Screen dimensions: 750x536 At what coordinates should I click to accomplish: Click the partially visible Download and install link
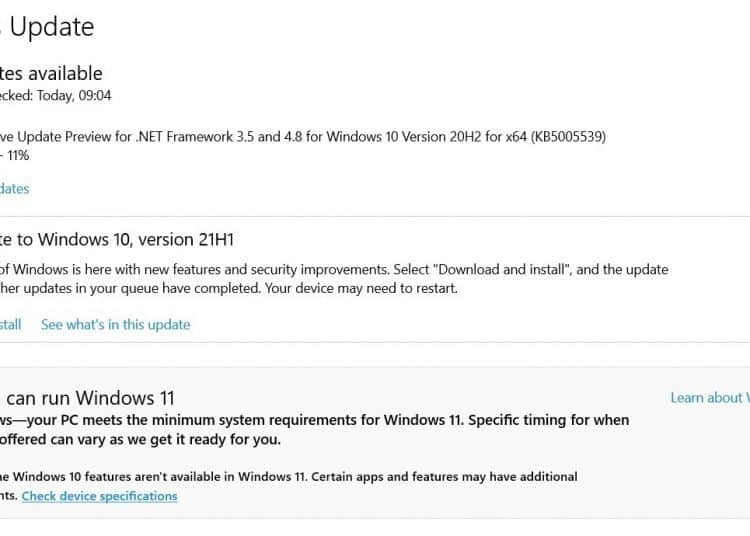(x=11, y=325)
